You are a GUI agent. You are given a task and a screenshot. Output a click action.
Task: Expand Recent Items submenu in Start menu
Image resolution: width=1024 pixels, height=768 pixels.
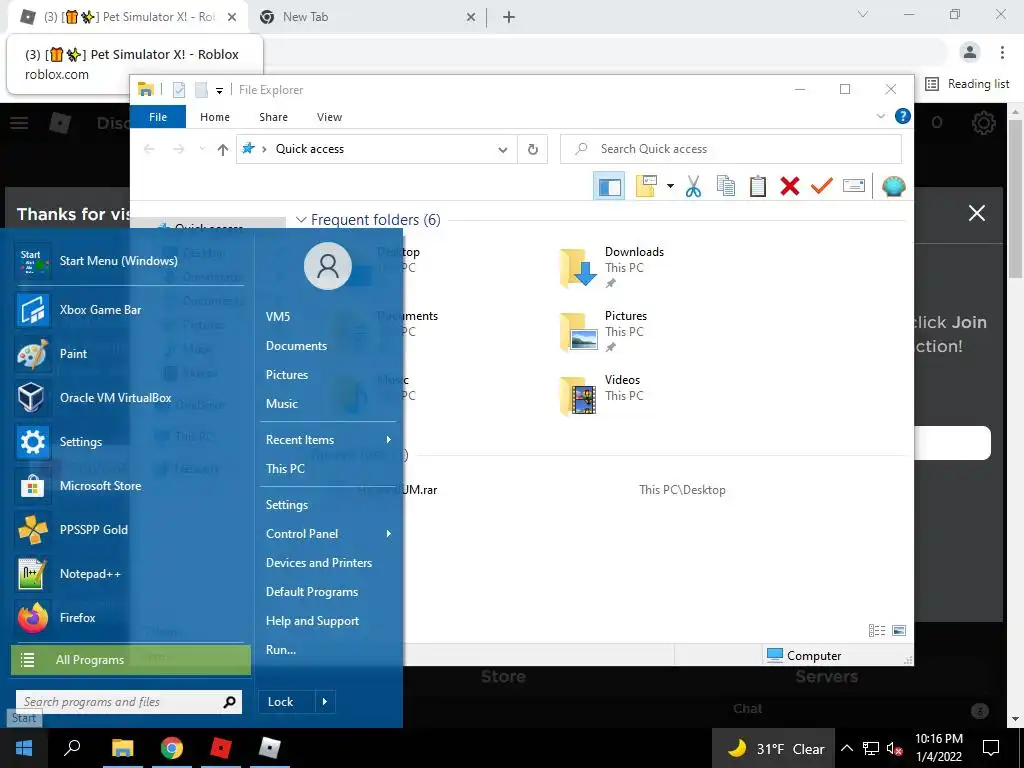tap(389, 440)
